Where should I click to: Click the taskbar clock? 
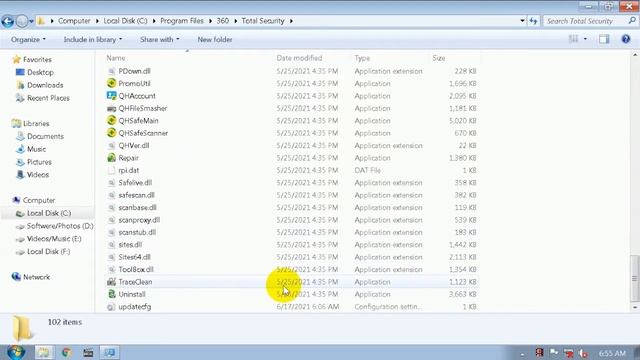[612, 353]
